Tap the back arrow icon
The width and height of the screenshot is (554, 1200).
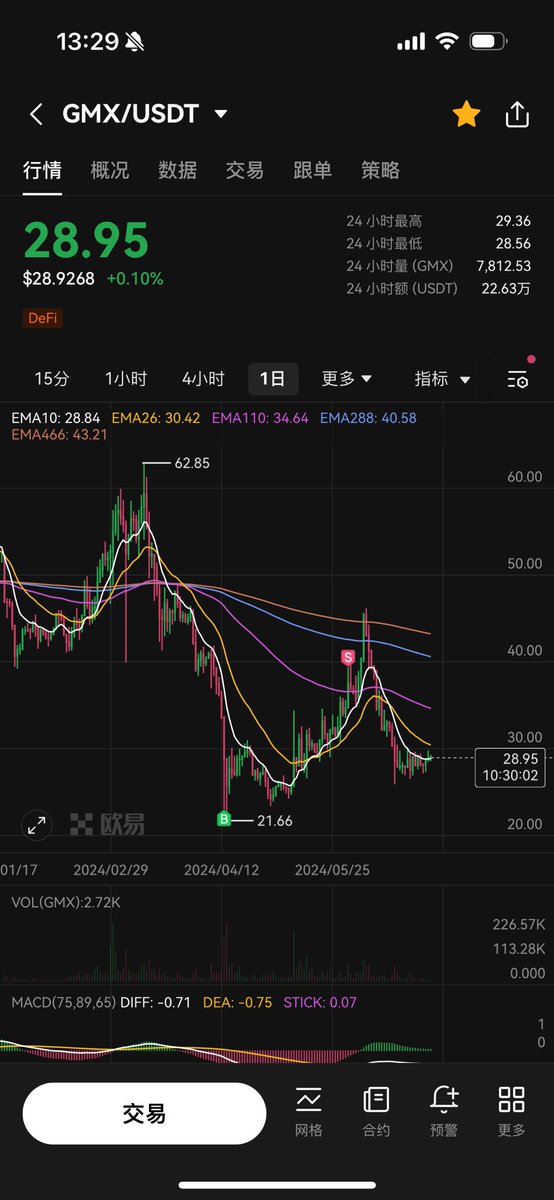36,114
